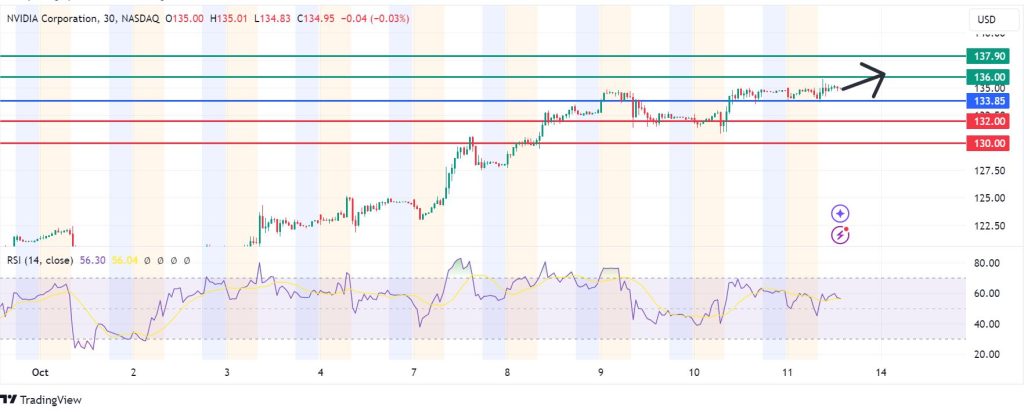Viewport: 1024px width, 412px height.
Task: Click the 130.00 red price label
Action: coord(988,144)
